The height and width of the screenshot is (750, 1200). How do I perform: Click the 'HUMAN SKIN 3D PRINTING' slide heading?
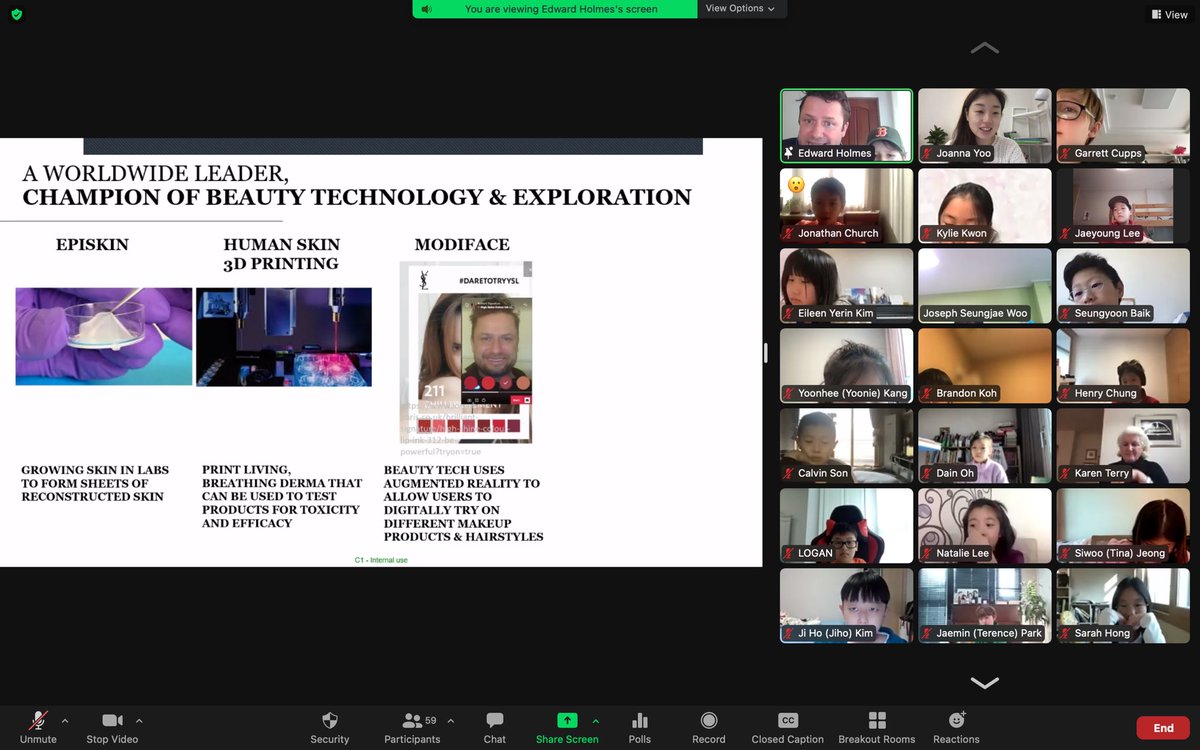coord(281,254)
